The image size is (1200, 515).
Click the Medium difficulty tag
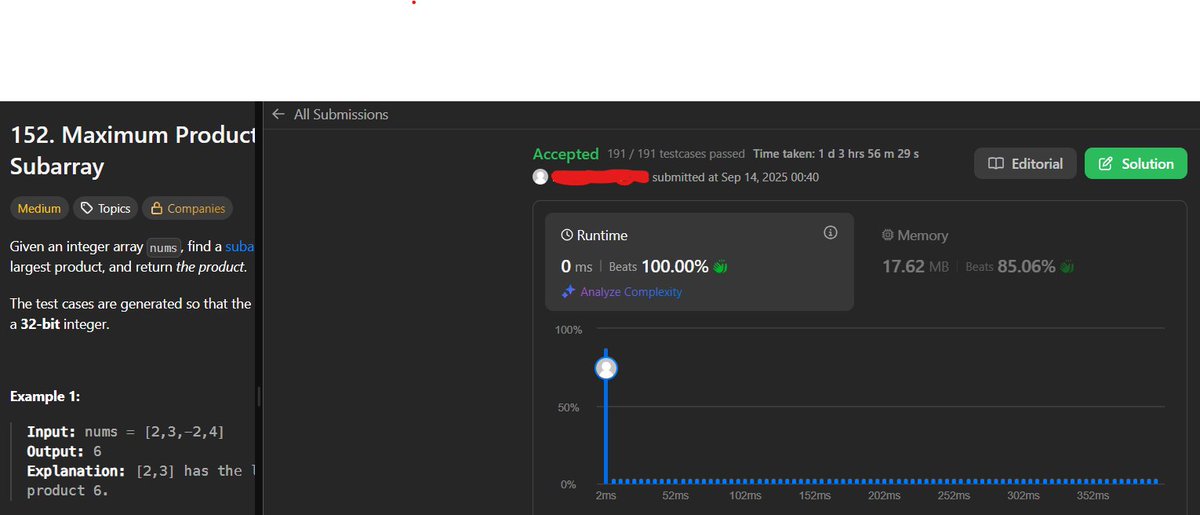tap(40, 209)
